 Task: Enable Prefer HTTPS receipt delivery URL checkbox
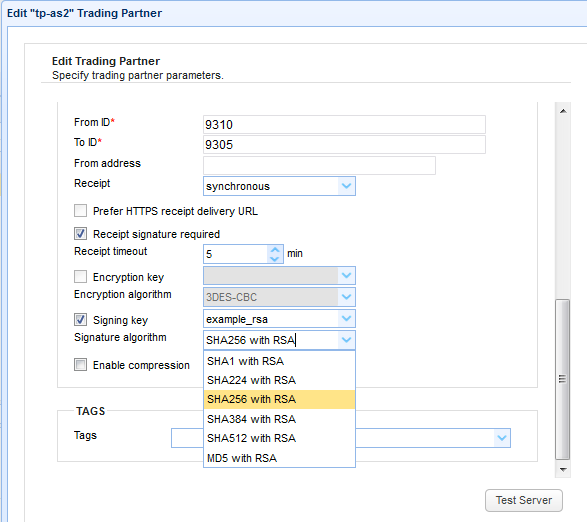(x=80, y=211)
